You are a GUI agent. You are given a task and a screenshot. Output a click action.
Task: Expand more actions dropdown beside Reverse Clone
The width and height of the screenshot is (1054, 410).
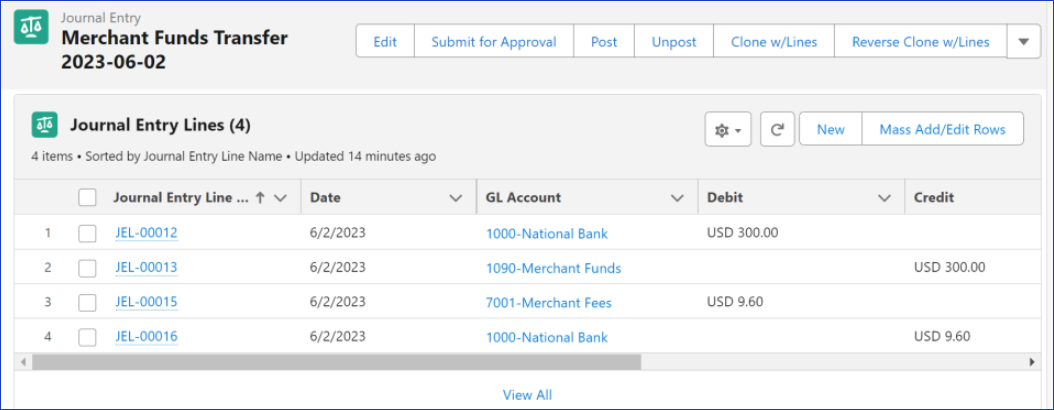click(x=1022, y=42)
